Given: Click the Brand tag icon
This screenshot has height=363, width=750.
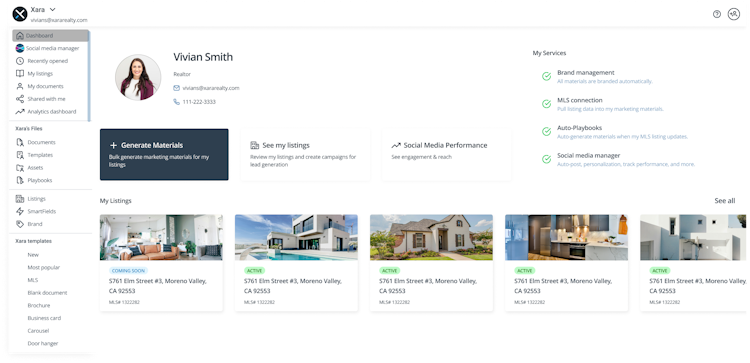Looking at the screenshot, I should 20,224.
